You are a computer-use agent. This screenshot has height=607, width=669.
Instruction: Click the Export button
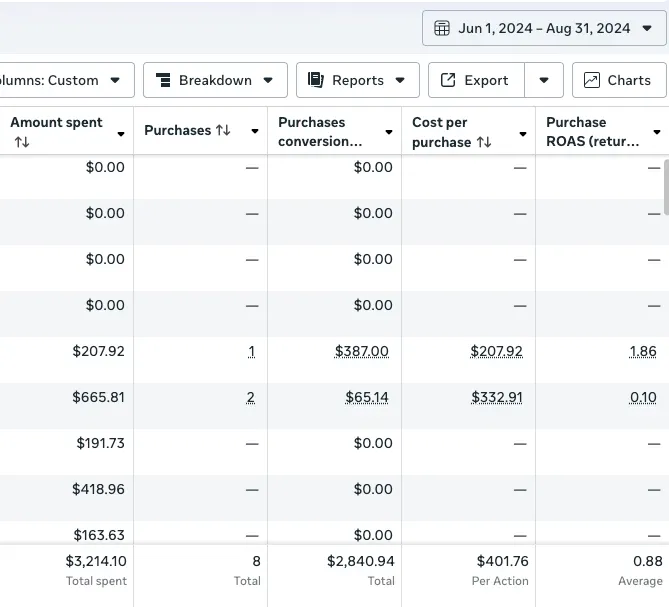click(476, 80)
